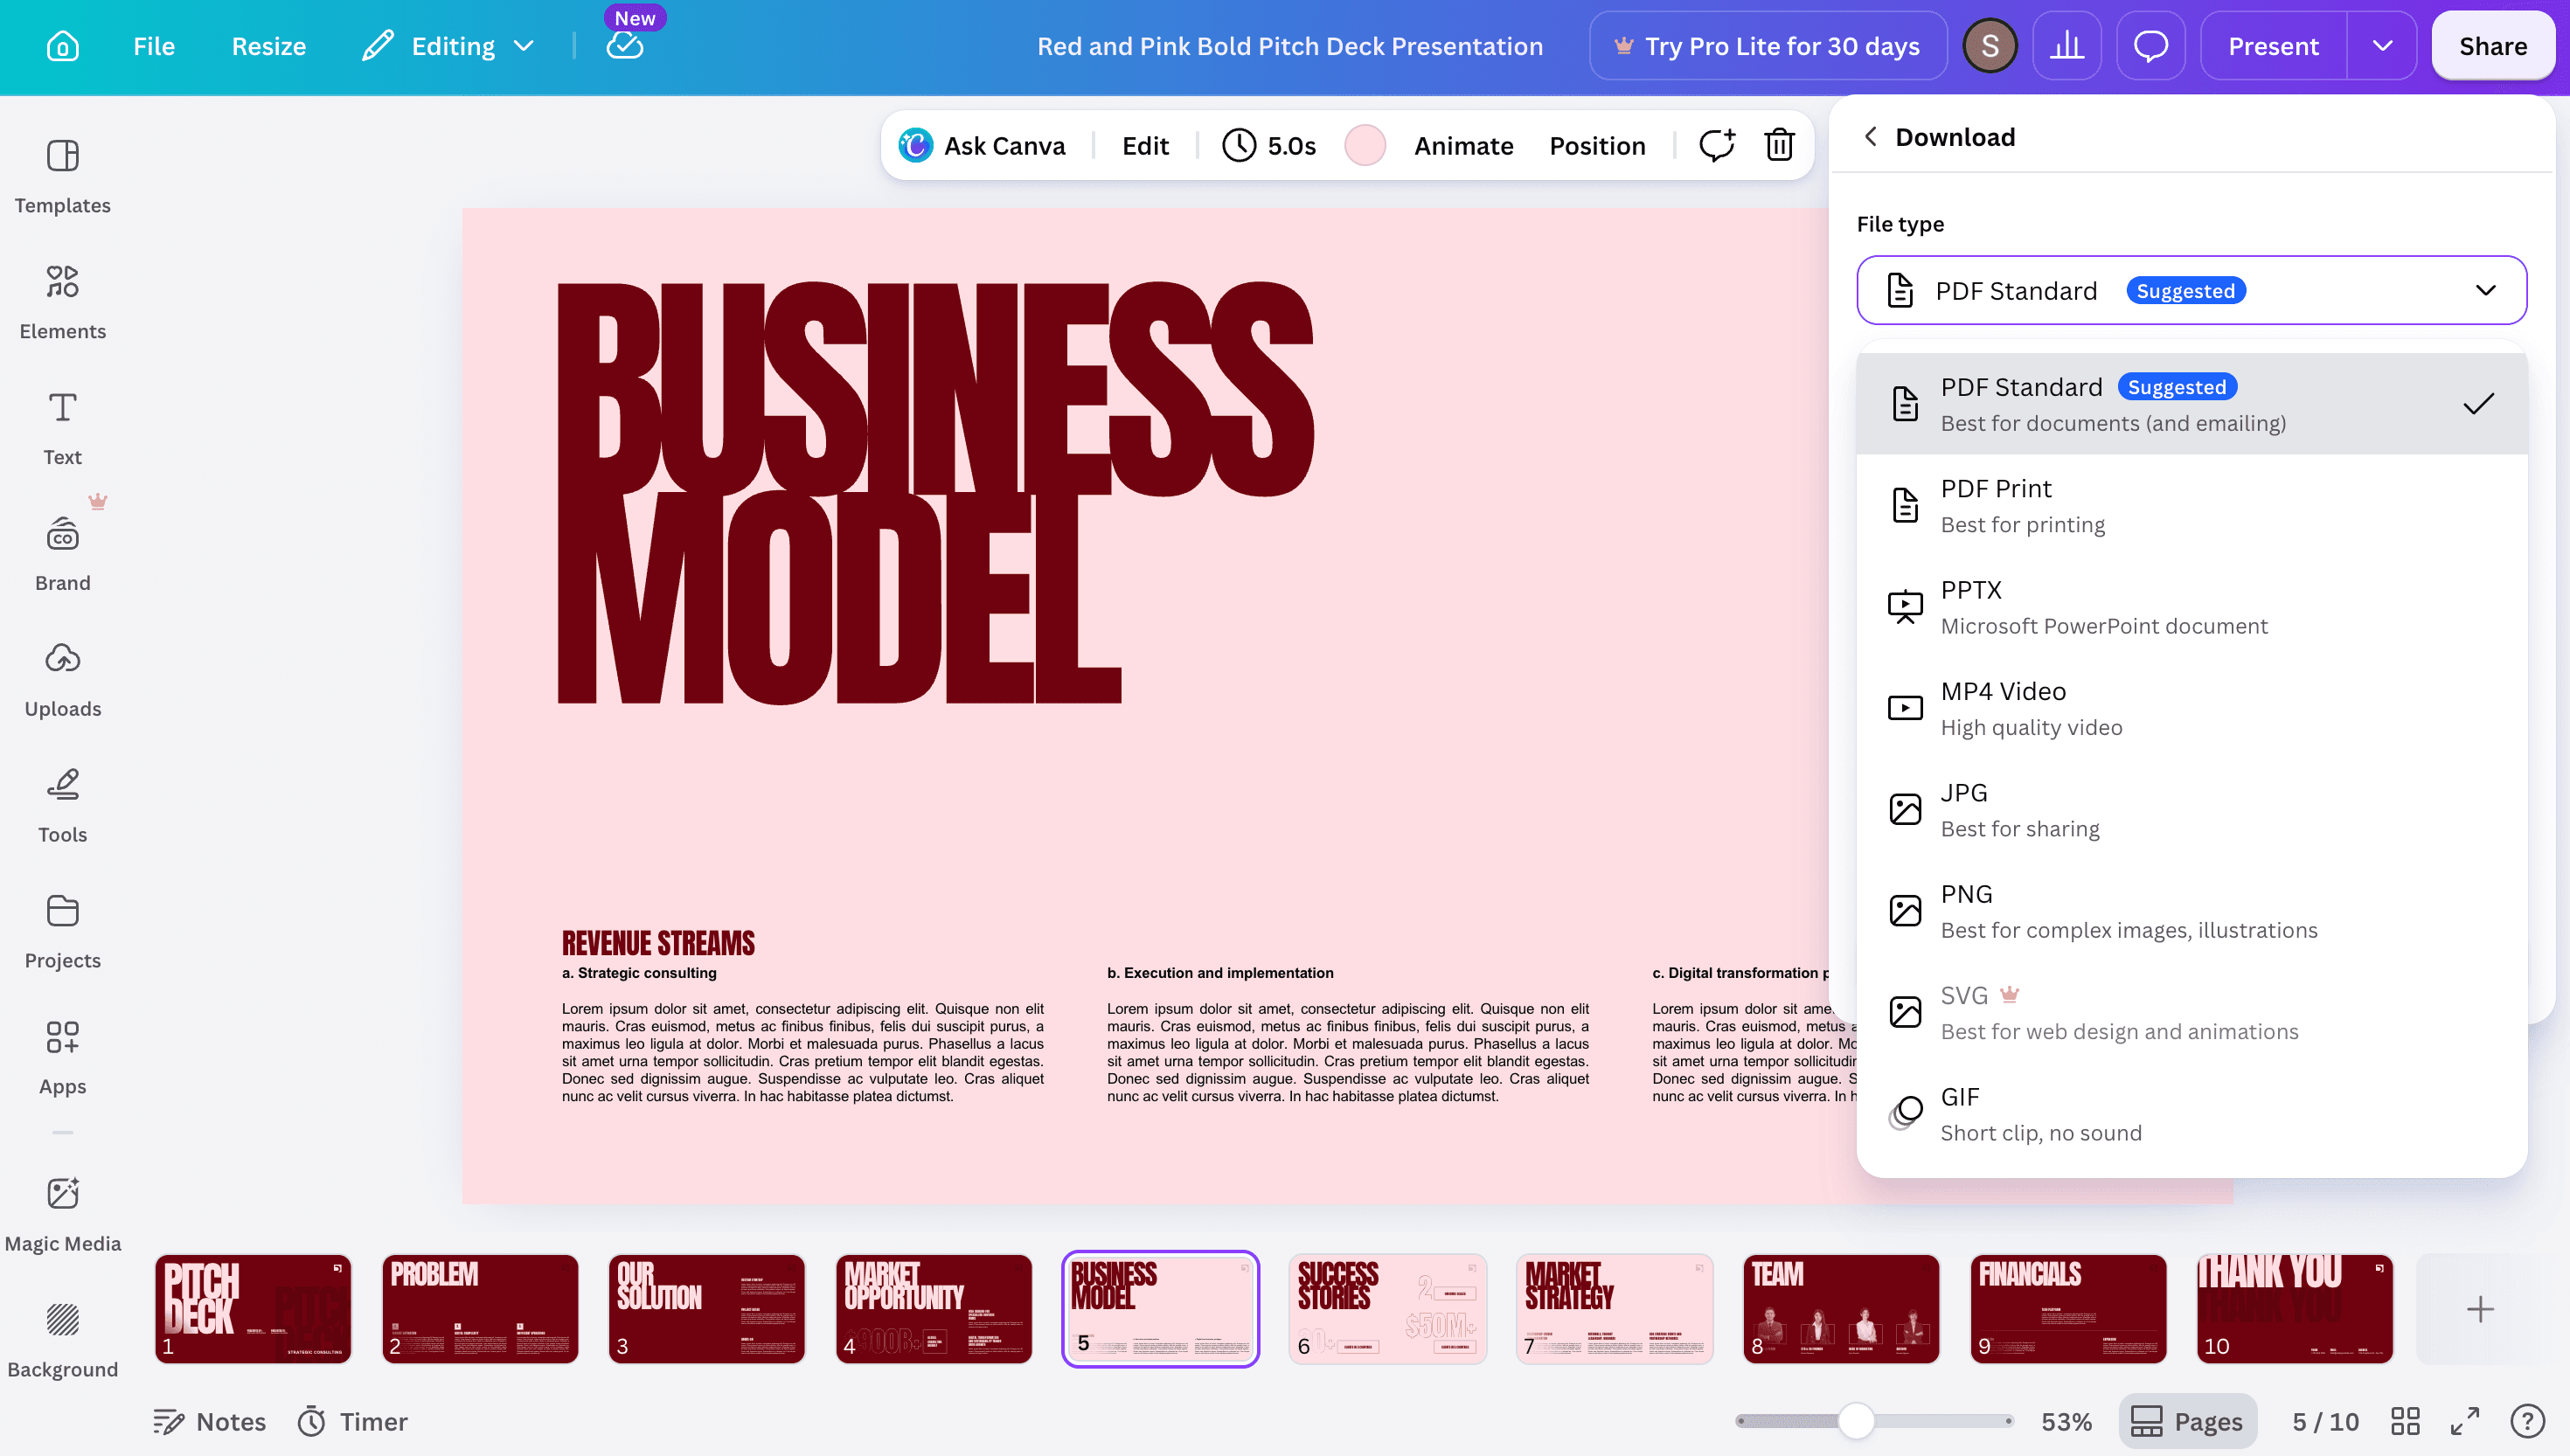Open page 4 Market Opportunity thumbnail
Screen dimensions: 2570x1456
934,1309
